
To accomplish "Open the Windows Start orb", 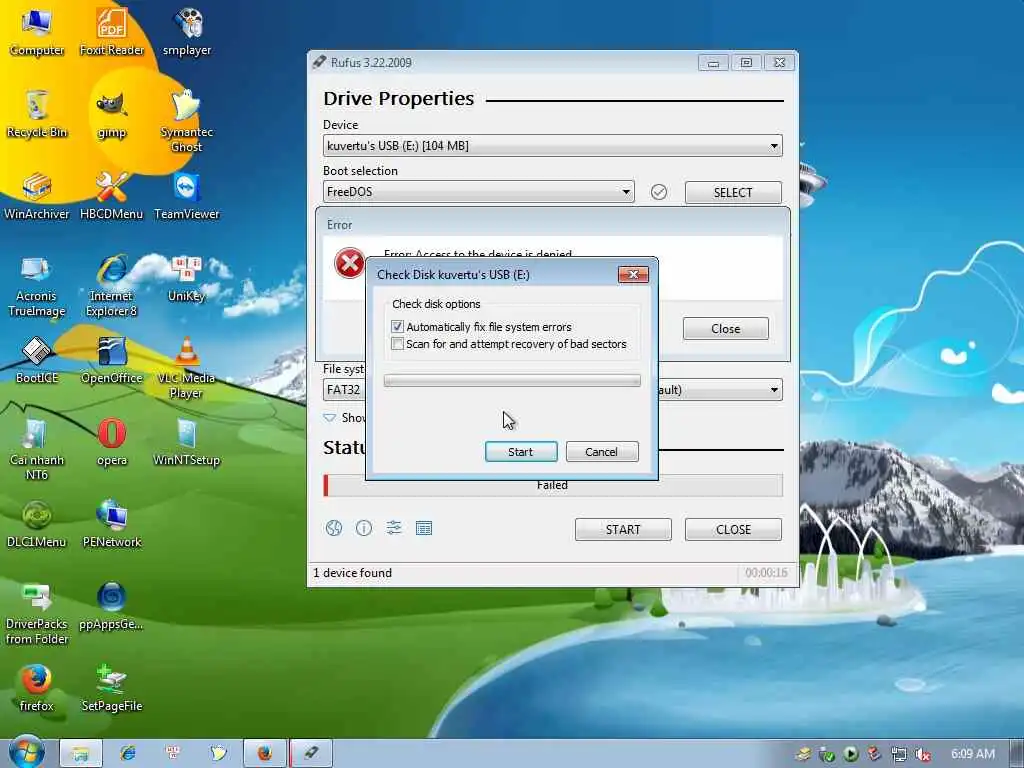I will [26, 752].
